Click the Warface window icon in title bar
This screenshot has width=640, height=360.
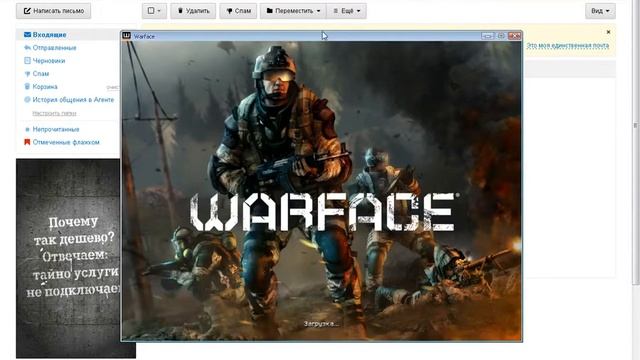coord(127,36)
